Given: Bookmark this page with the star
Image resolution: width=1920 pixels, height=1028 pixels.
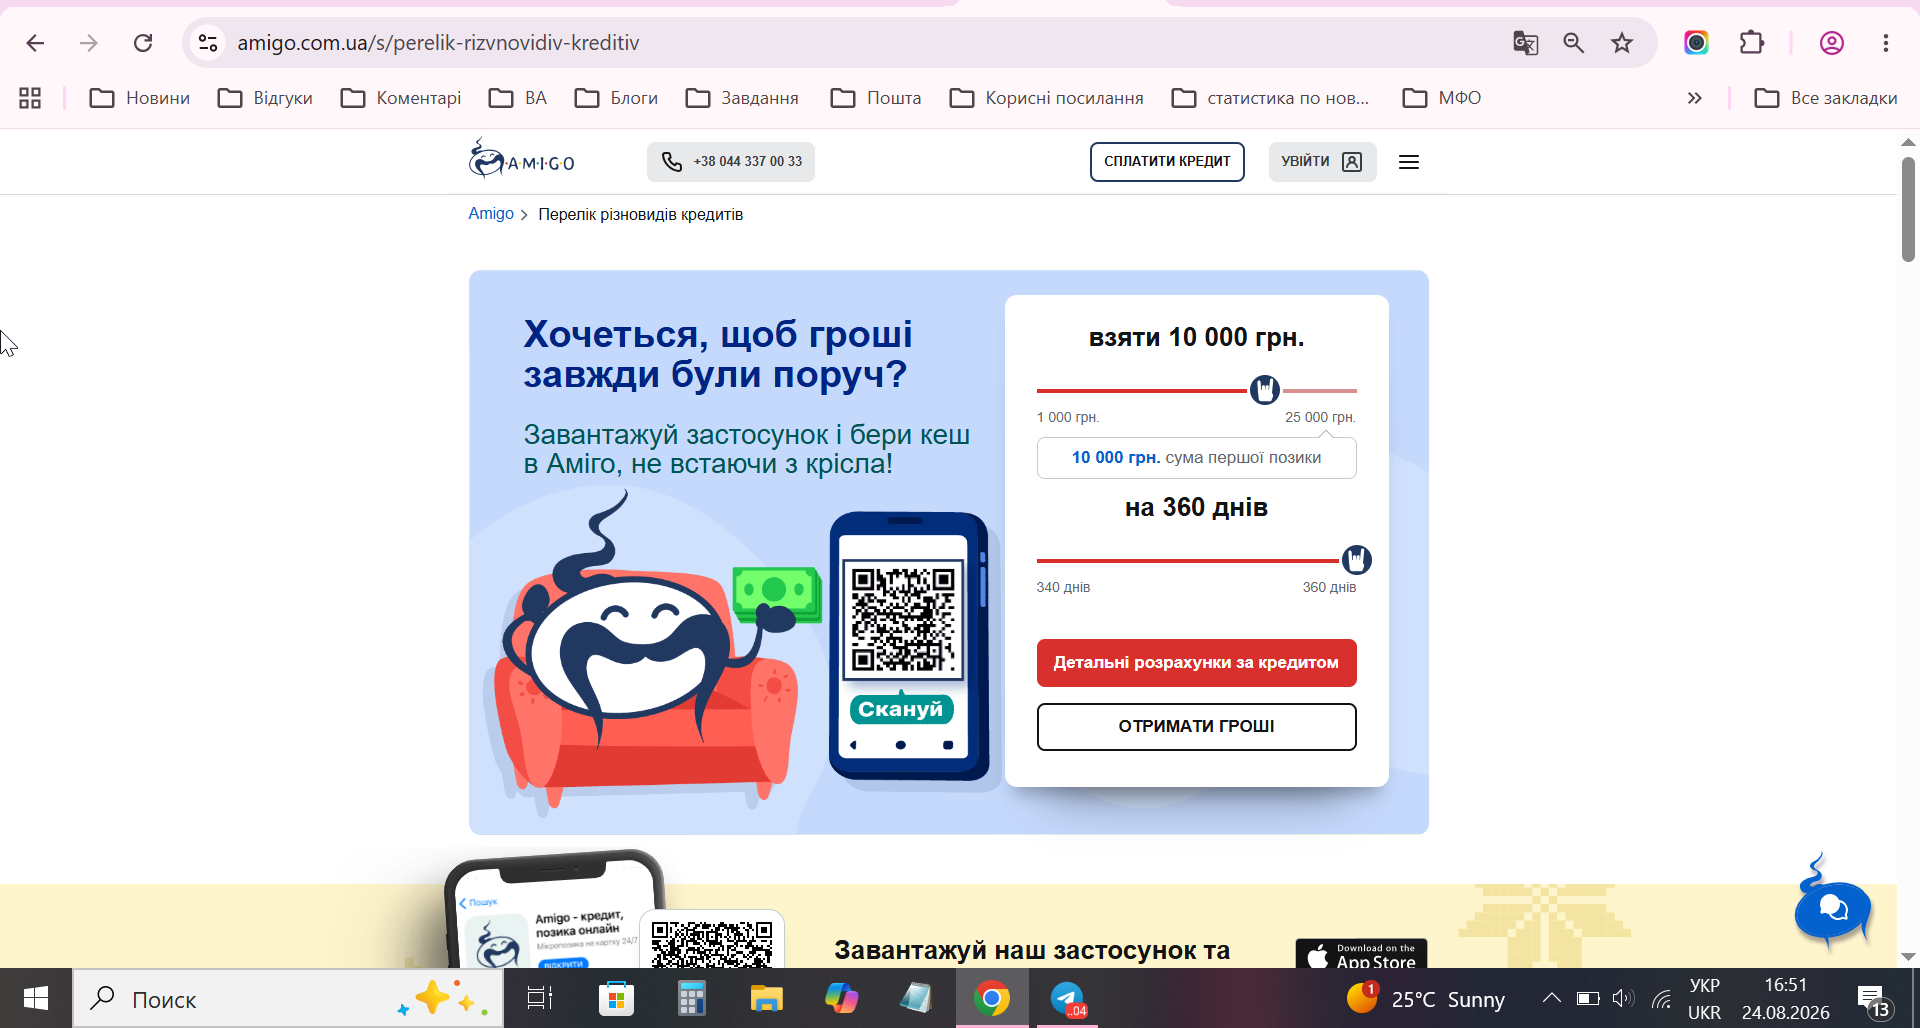Looking at the screenshot, I should [1622, 43].
